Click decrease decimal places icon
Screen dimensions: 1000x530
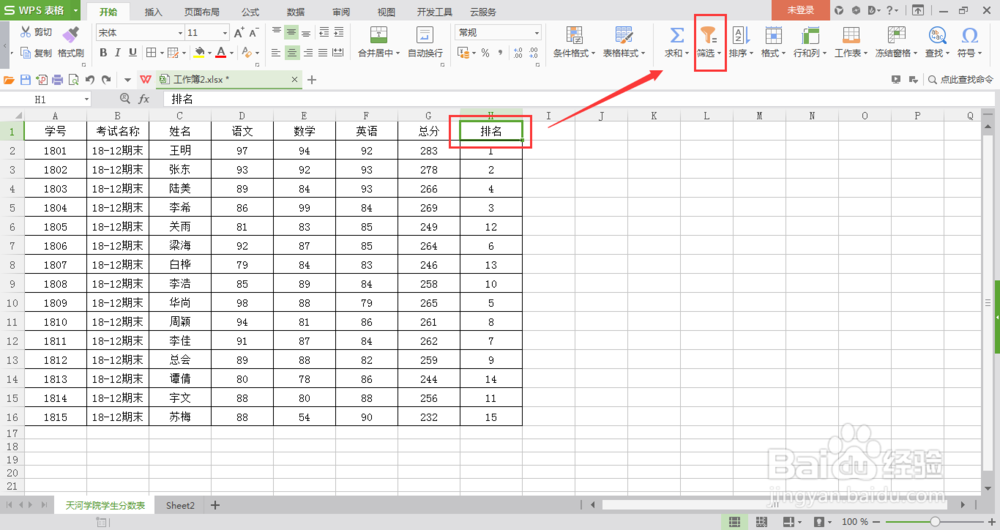coord(533,53)
